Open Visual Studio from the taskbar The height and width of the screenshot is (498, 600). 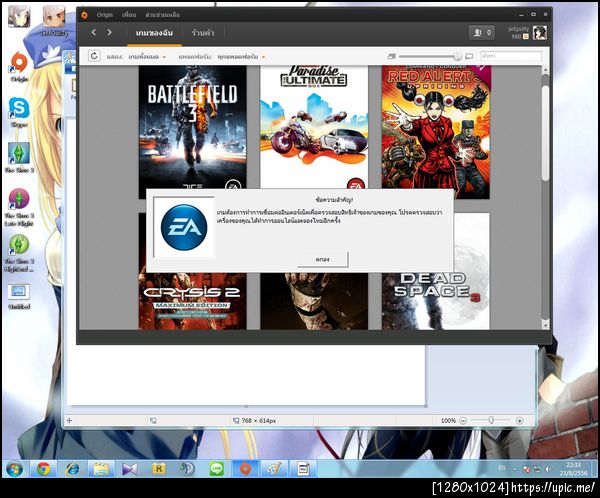point(130,469)
